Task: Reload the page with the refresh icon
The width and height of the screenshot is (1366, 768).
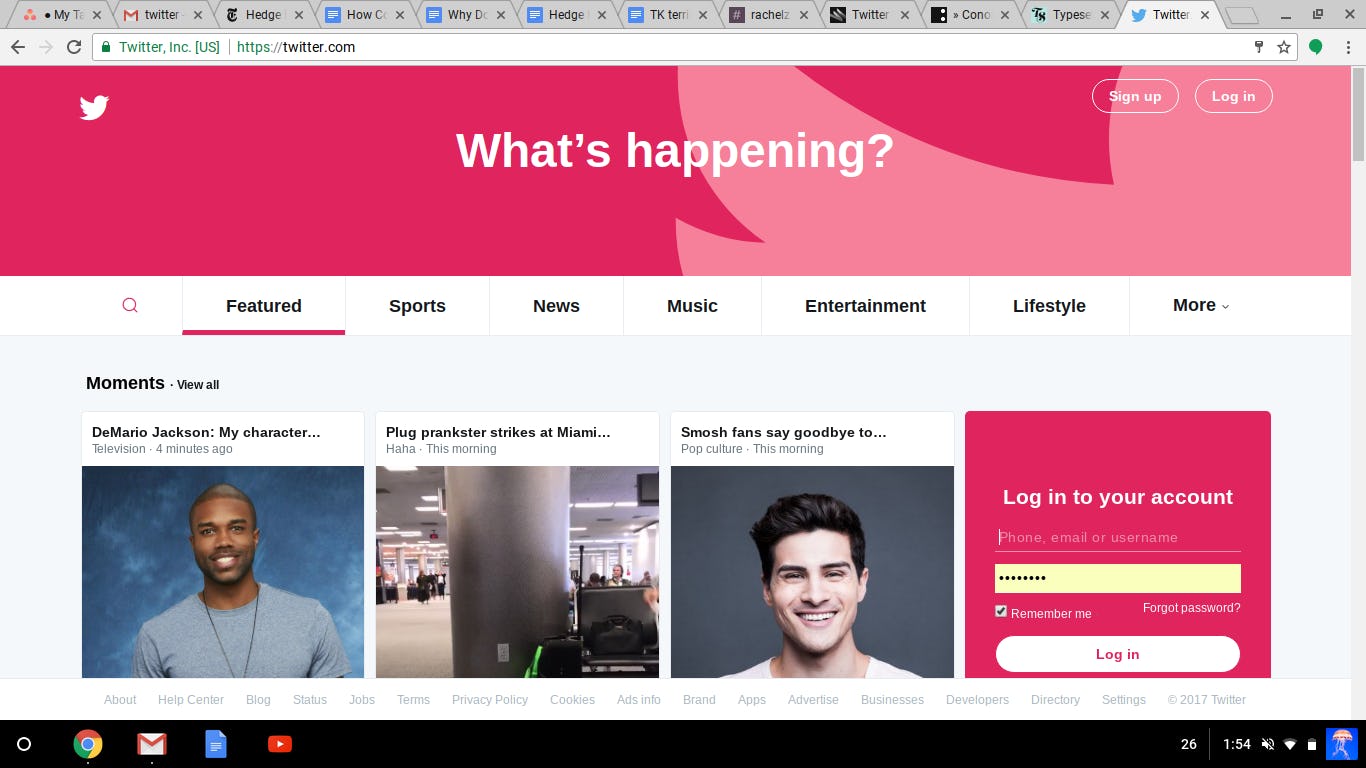Action: (x=73, y=47)
